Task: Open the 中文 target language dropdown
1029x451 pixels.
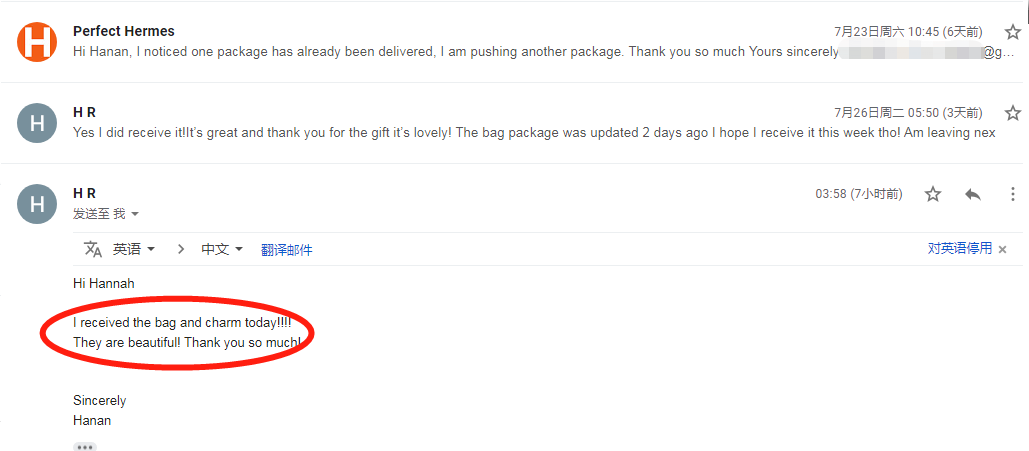Action: (222, 249)
